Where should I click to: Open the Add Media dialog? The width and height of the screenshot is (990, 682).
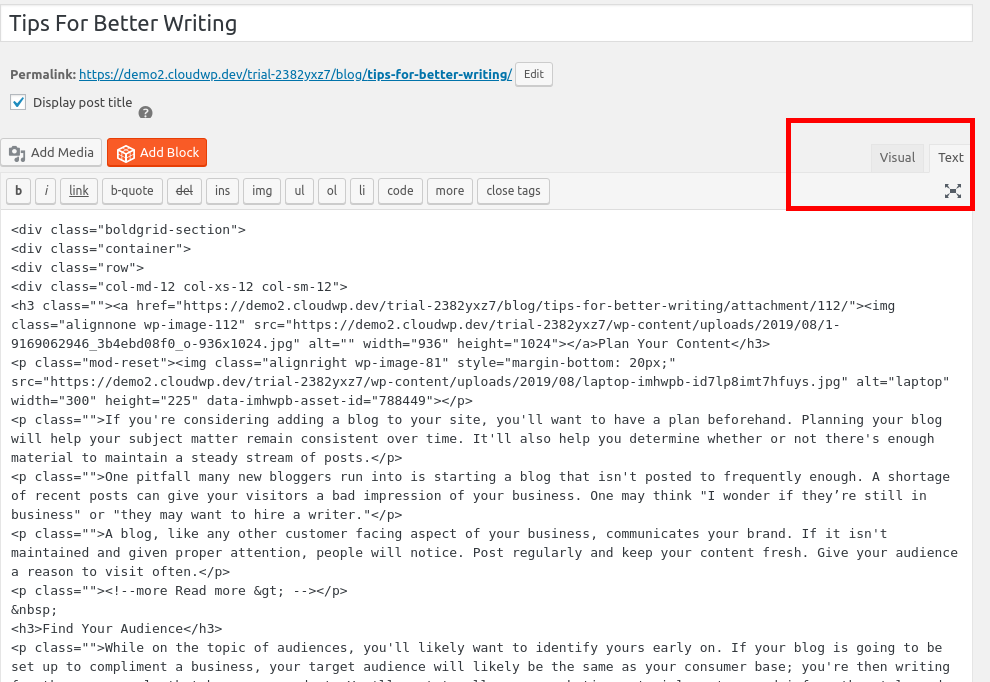[51, 153]
